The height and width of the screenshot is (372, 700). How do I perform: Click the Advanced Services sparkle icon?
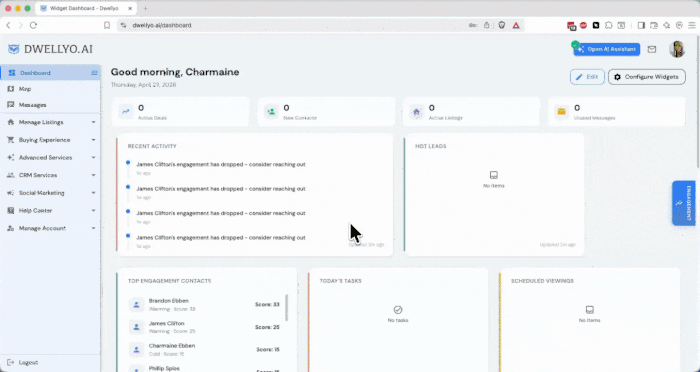(11, 158)
